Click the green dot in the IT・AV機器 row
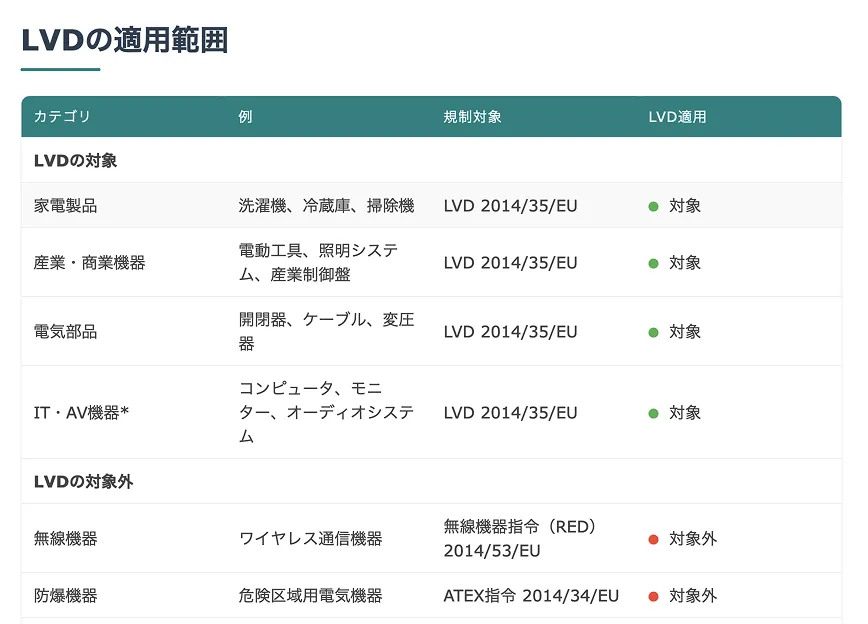Screen dimensions: 868x624 click(653, 413)
